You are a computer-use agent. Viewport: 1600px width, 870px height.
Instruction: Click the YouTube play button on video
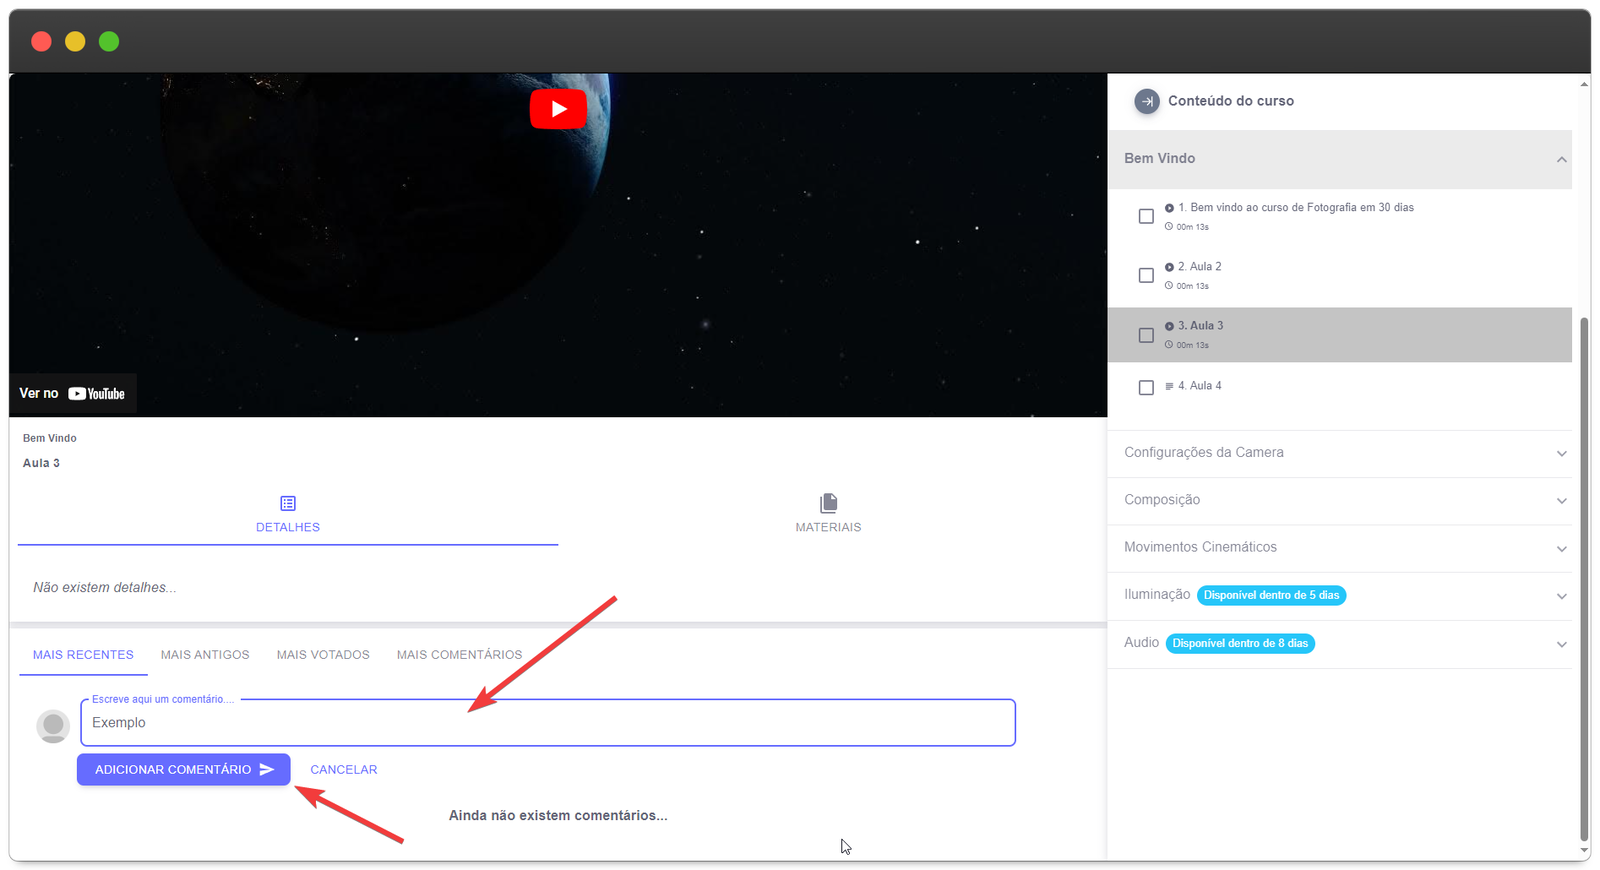pyautogui.click(x=558, y=109)
